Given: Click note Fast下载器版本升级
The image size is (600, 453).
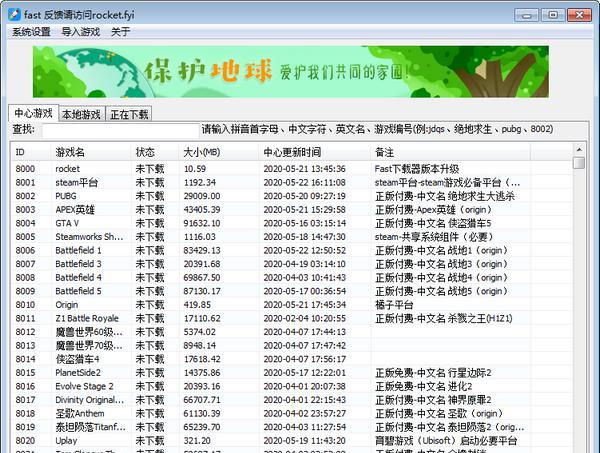Looking at the screenshot, I should 417,169.
